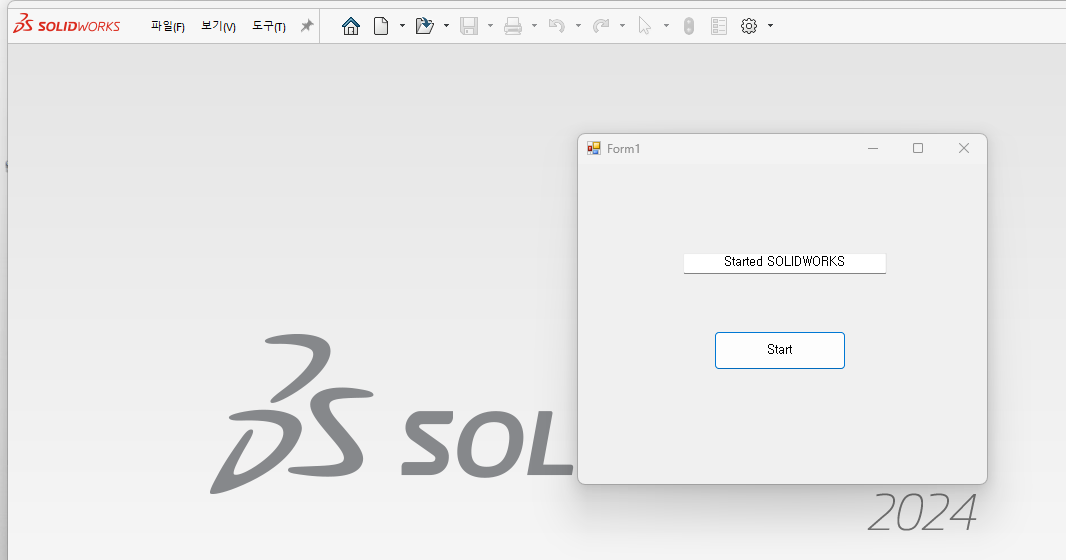Expand the Options gear dropdown arrow

point(770,26)
